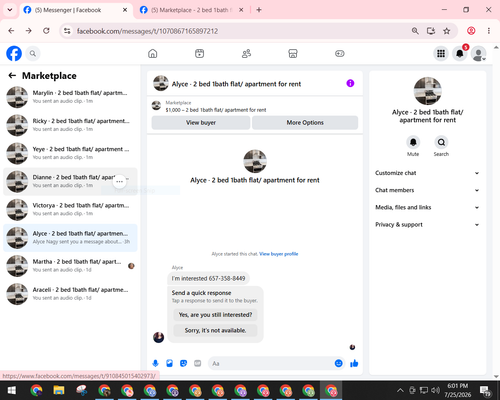
Task: Search in conversation with the Search icon
Action: coord(441,142)
